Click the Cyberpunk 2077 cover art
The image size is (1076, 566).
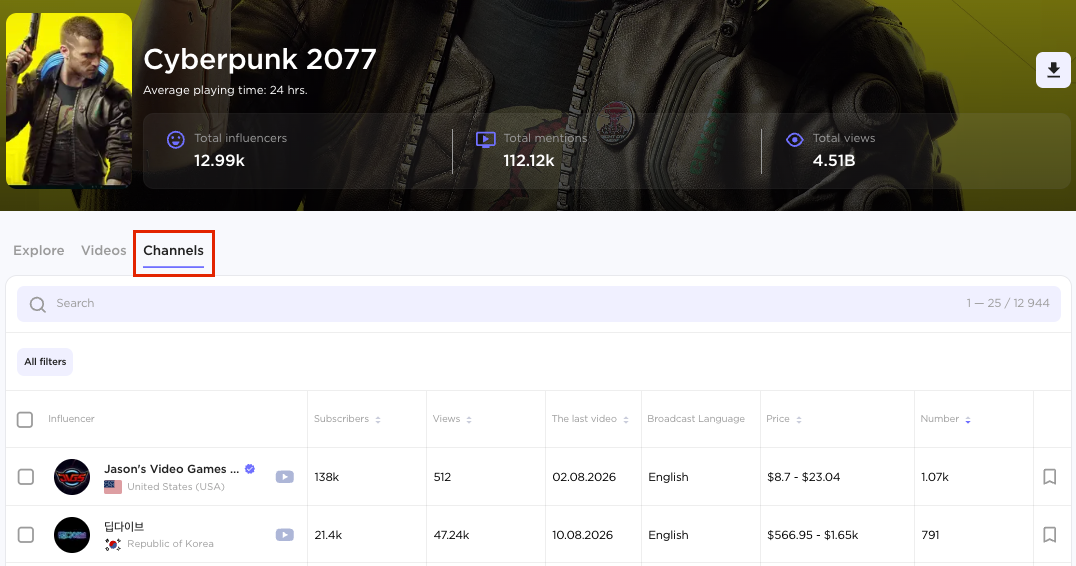69,100
